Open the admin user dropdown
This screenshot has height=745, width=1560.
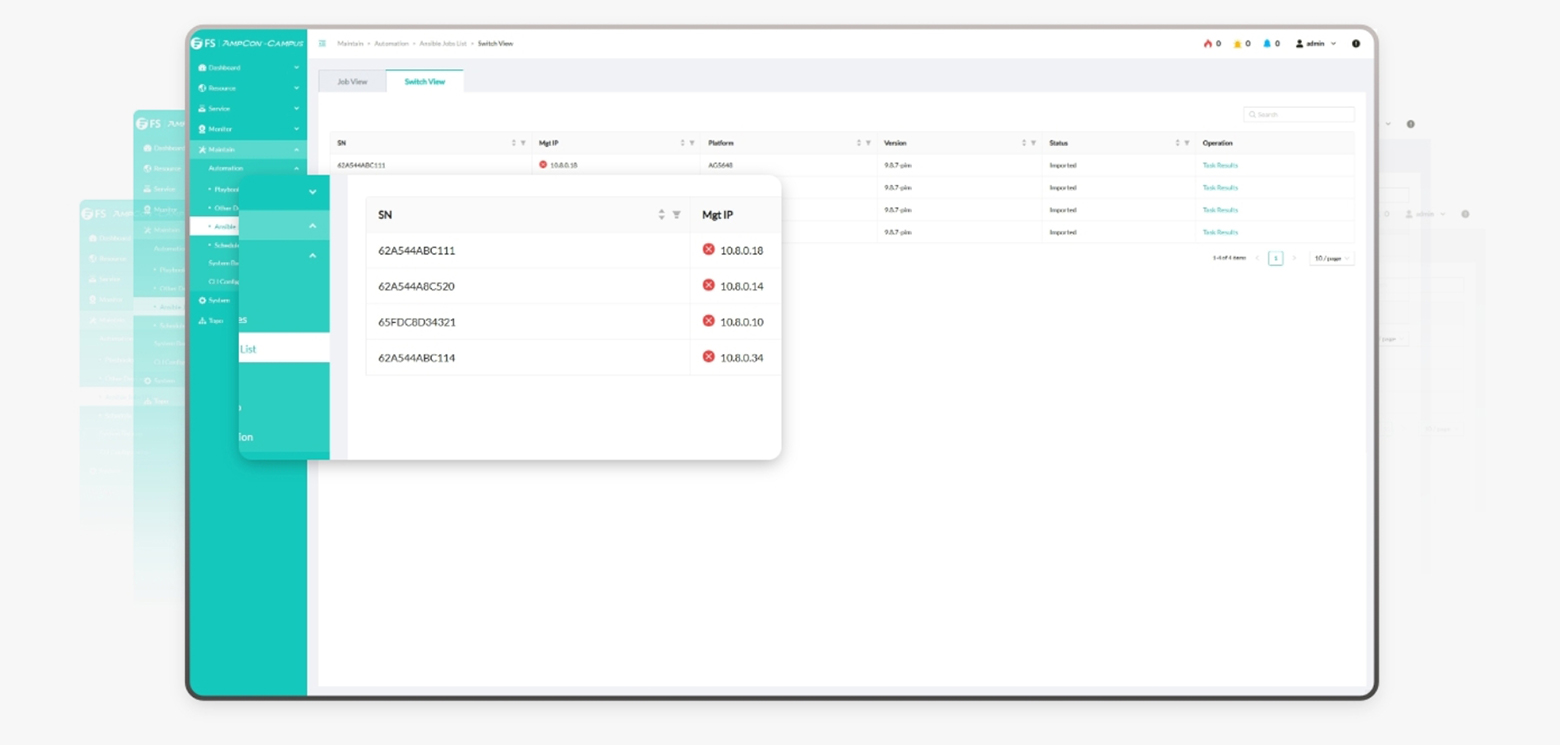pyautogui.click(x=1315, y=44)
